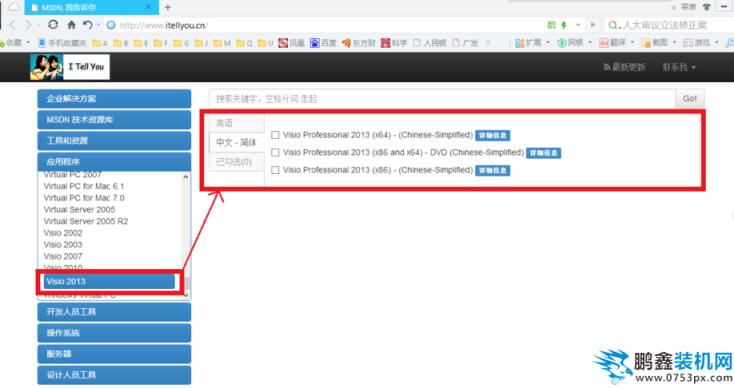Click the search engine magnifier icon
Viewport: 734px width, 388px height.
click(x=612, y=25)
